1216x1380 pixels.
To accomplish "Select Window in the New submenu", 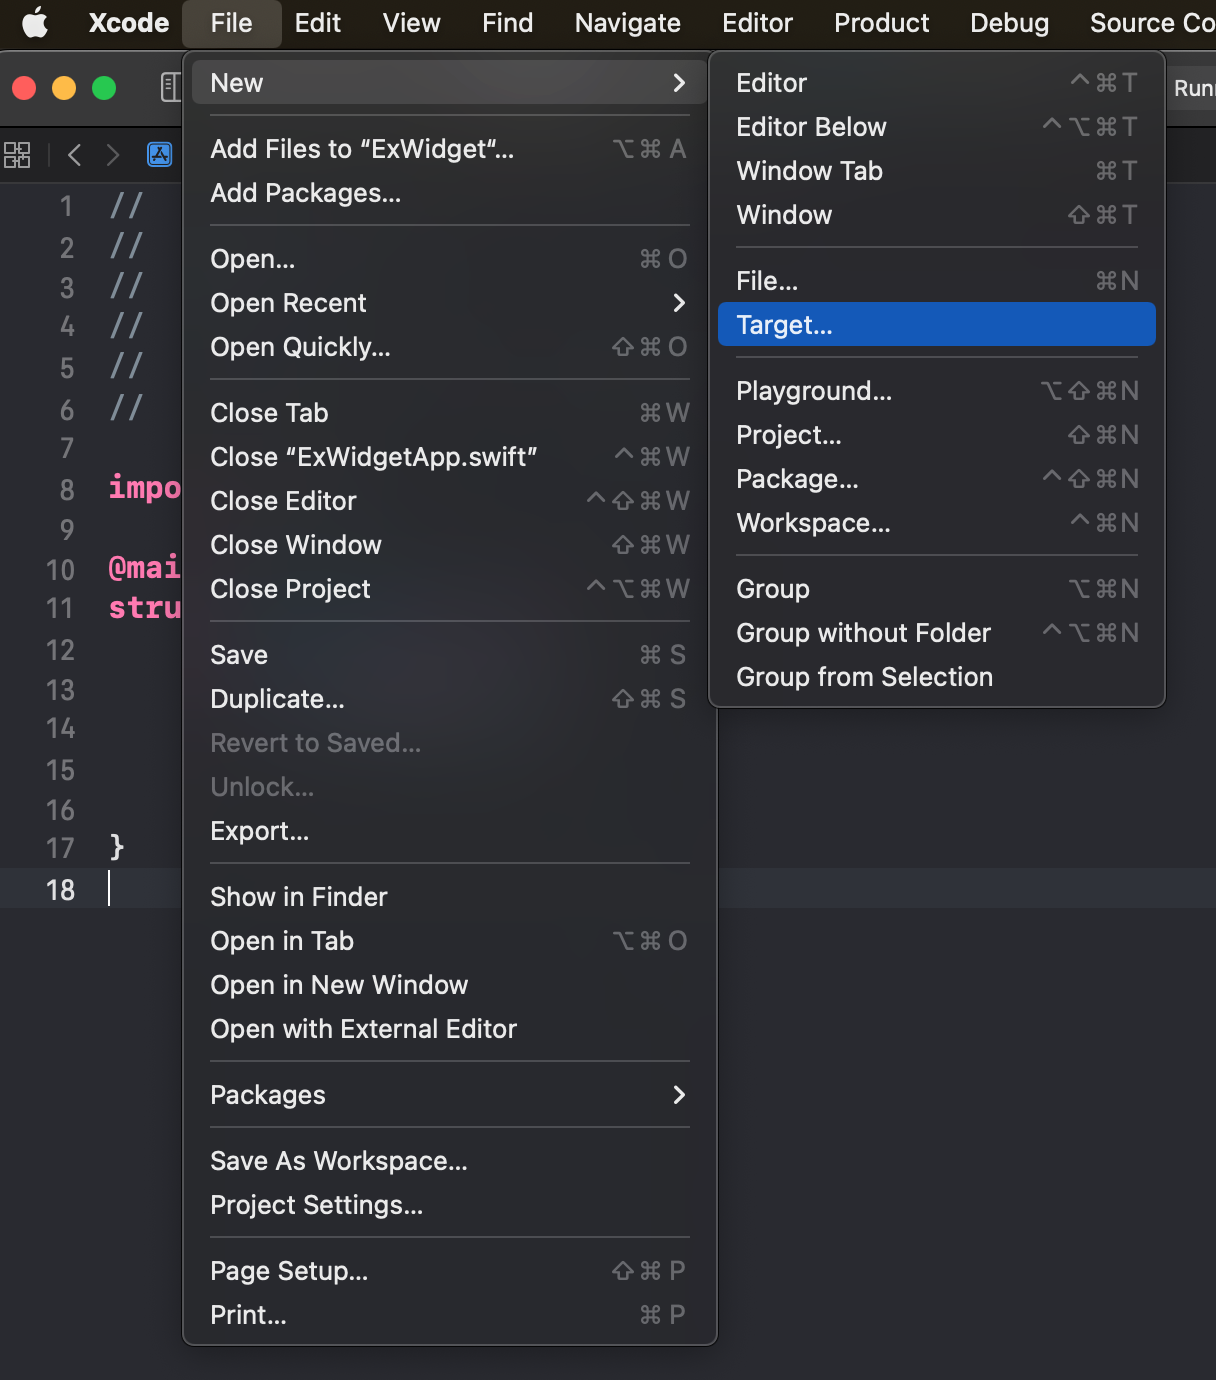I will click(937, 214).
